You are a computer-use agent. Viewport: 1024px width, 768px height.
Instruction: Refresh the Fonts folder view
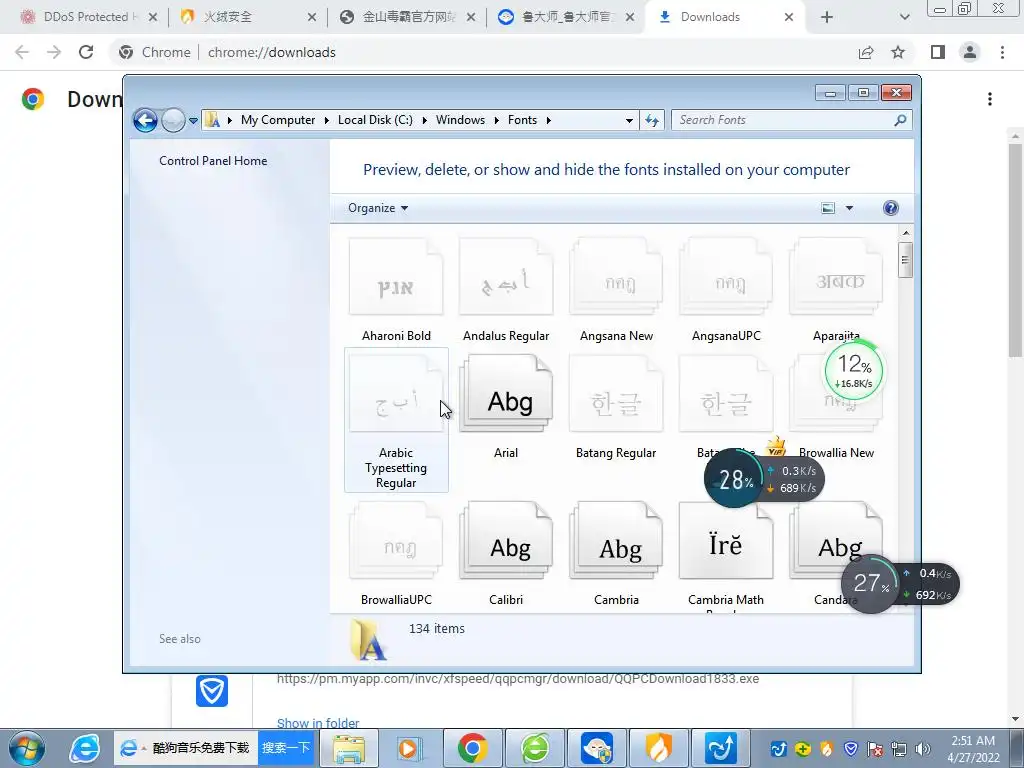[652, 120]
